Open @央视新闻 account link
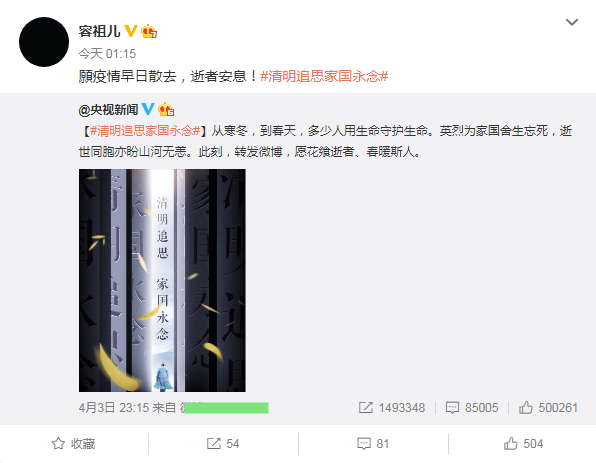The image size is (596, 463). (x=108, y=110)
